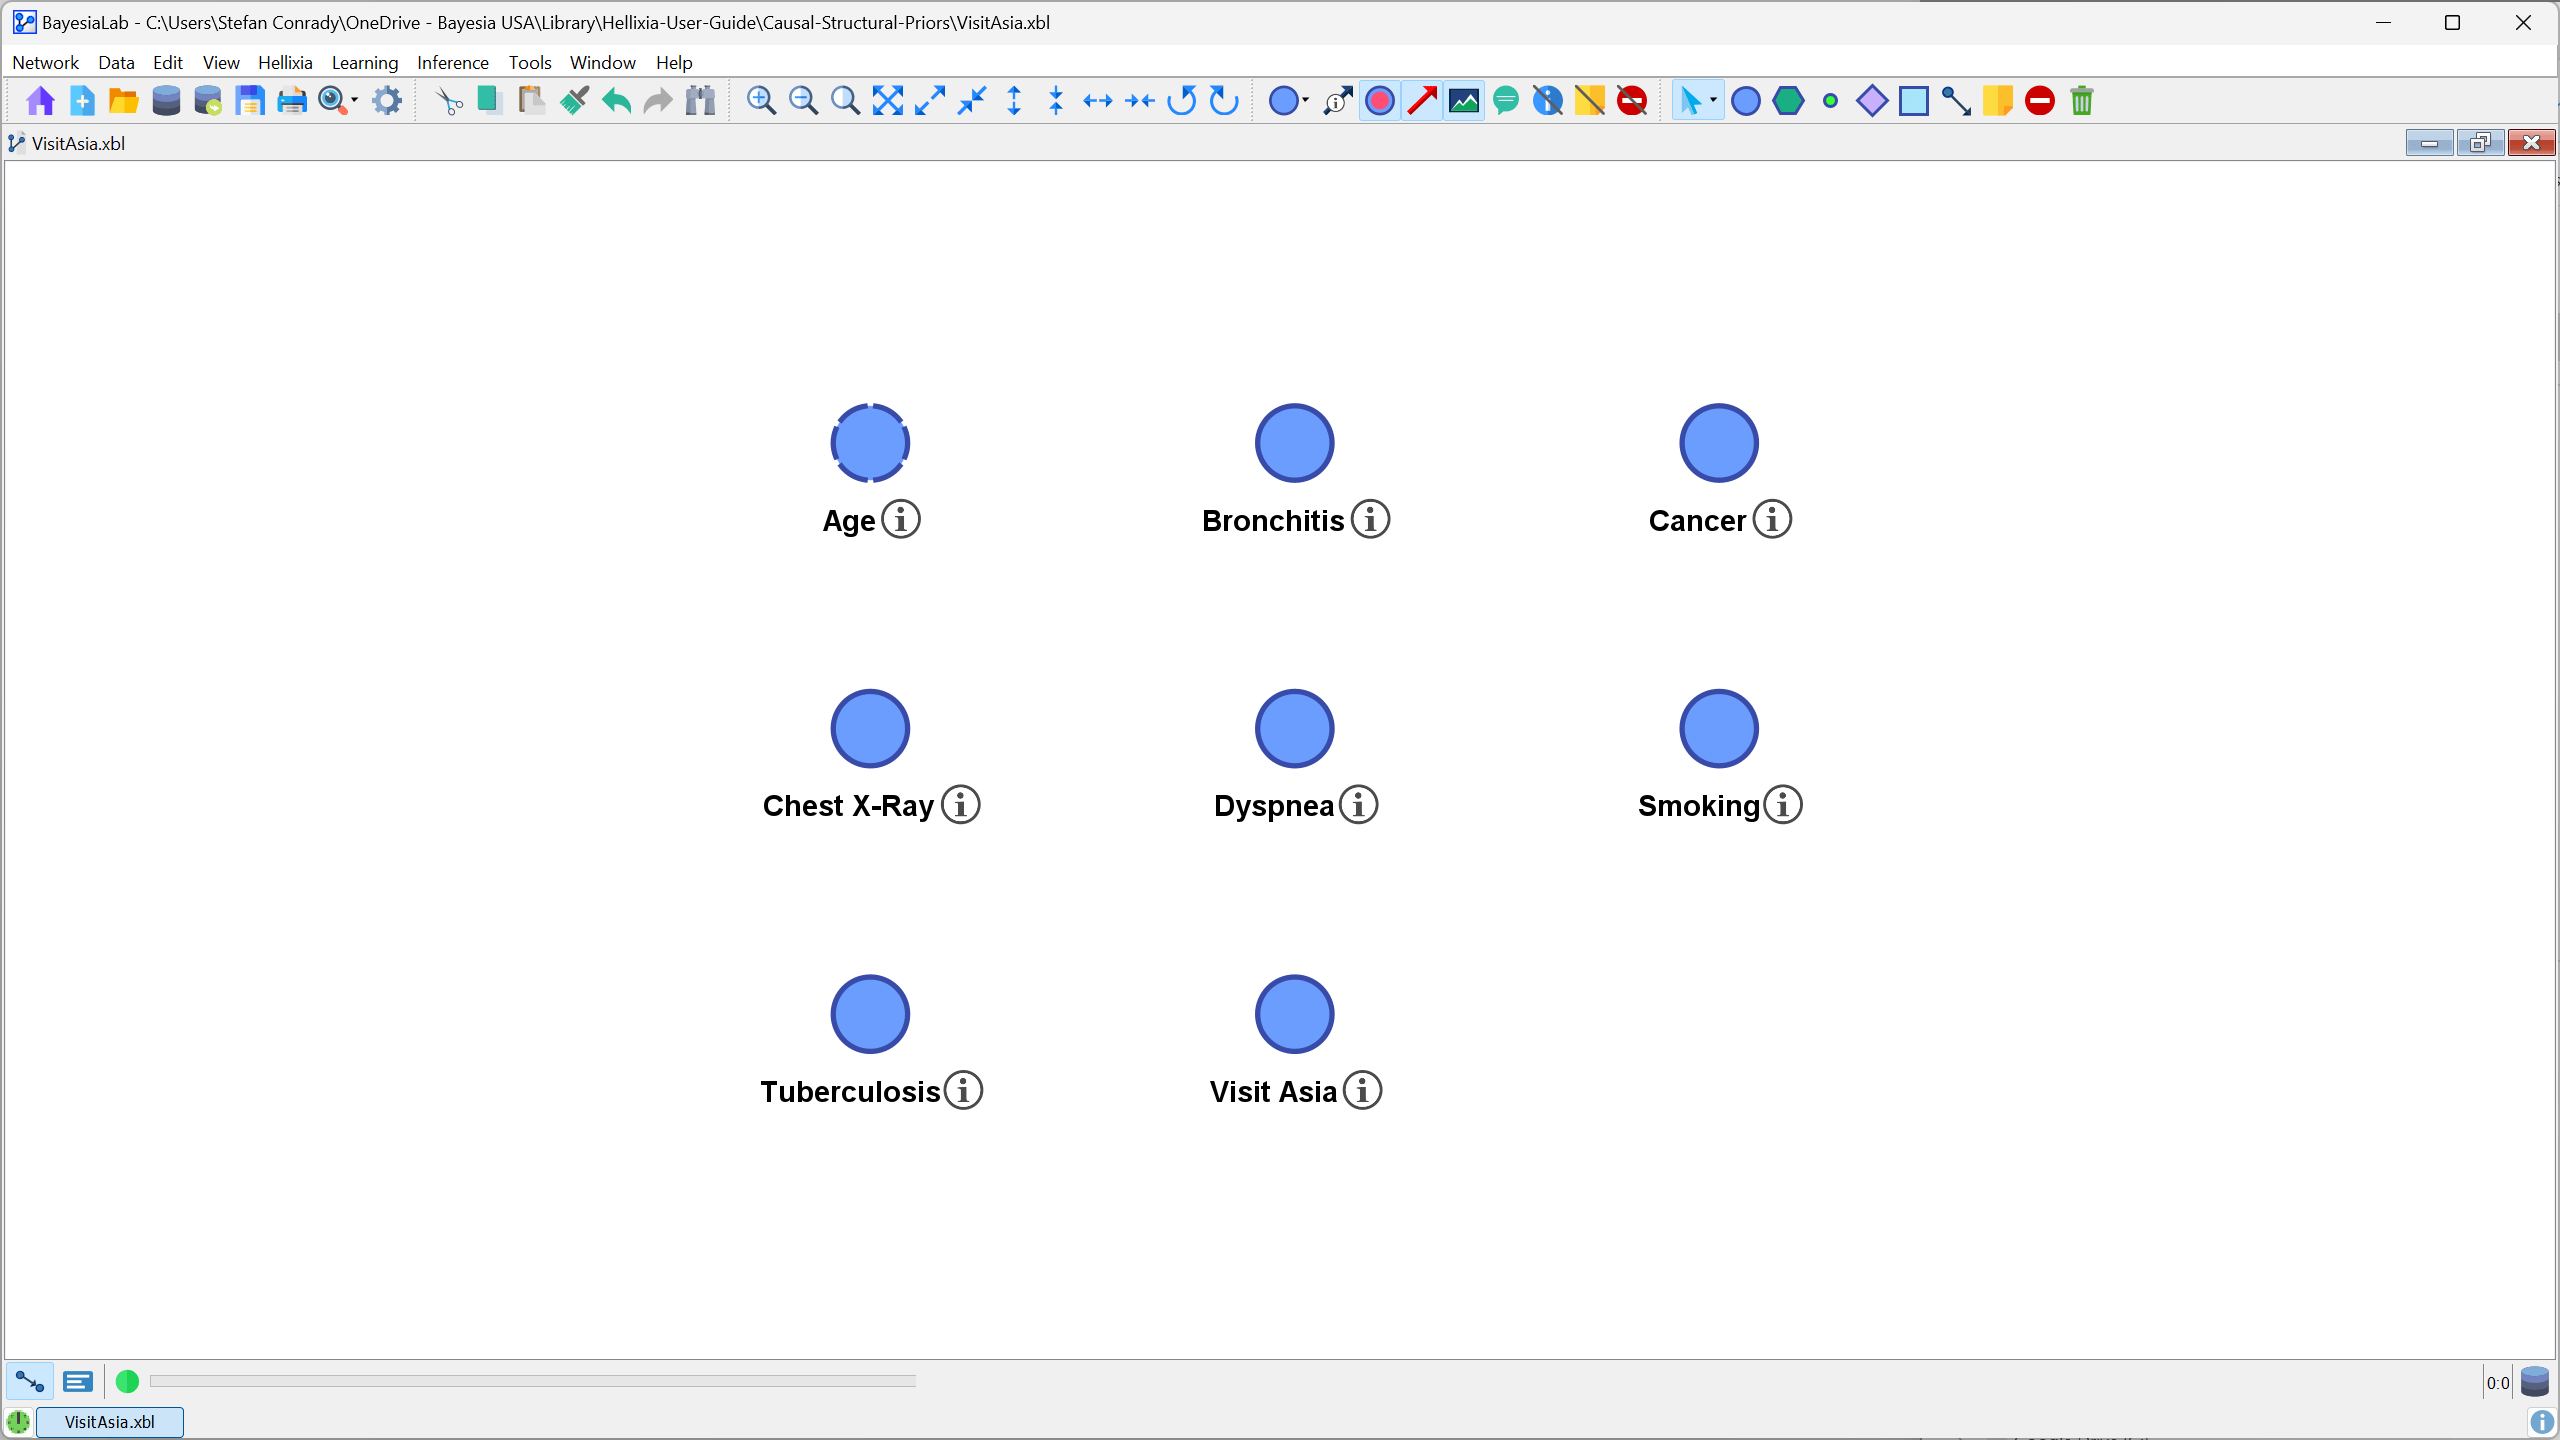The image size is (2560, 1440).
Task: Open the Learning menu
Action: pyautogui.click(x=364, y=63)
